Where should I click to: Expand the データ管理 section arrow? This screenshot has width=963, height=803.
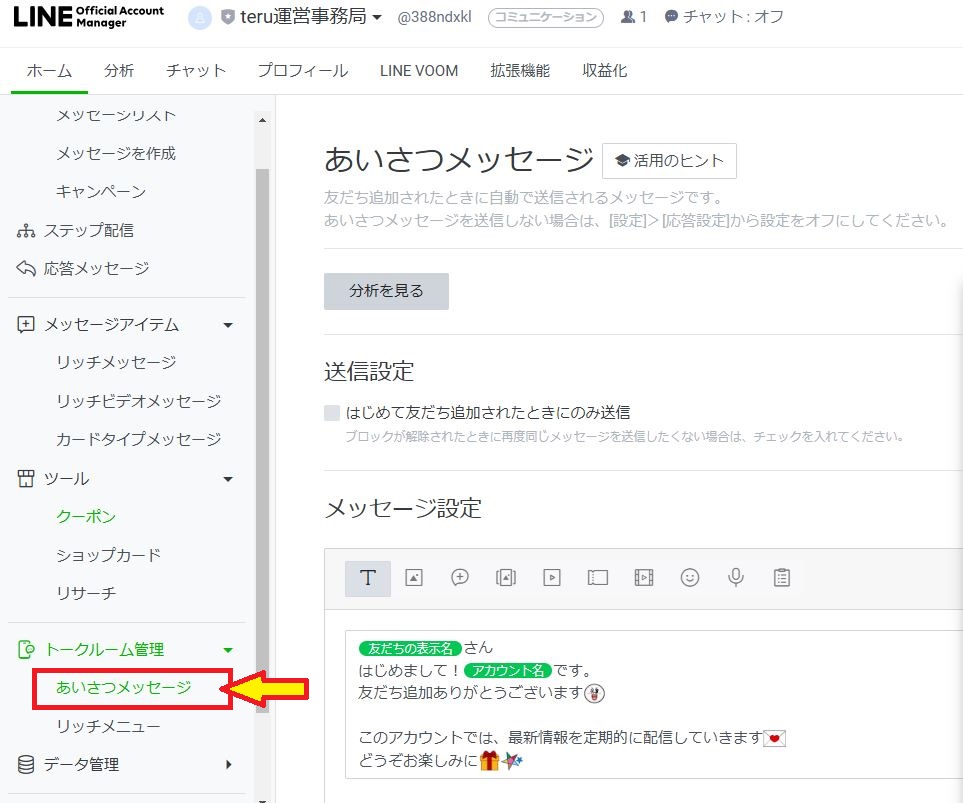click(x=228, y=765)
